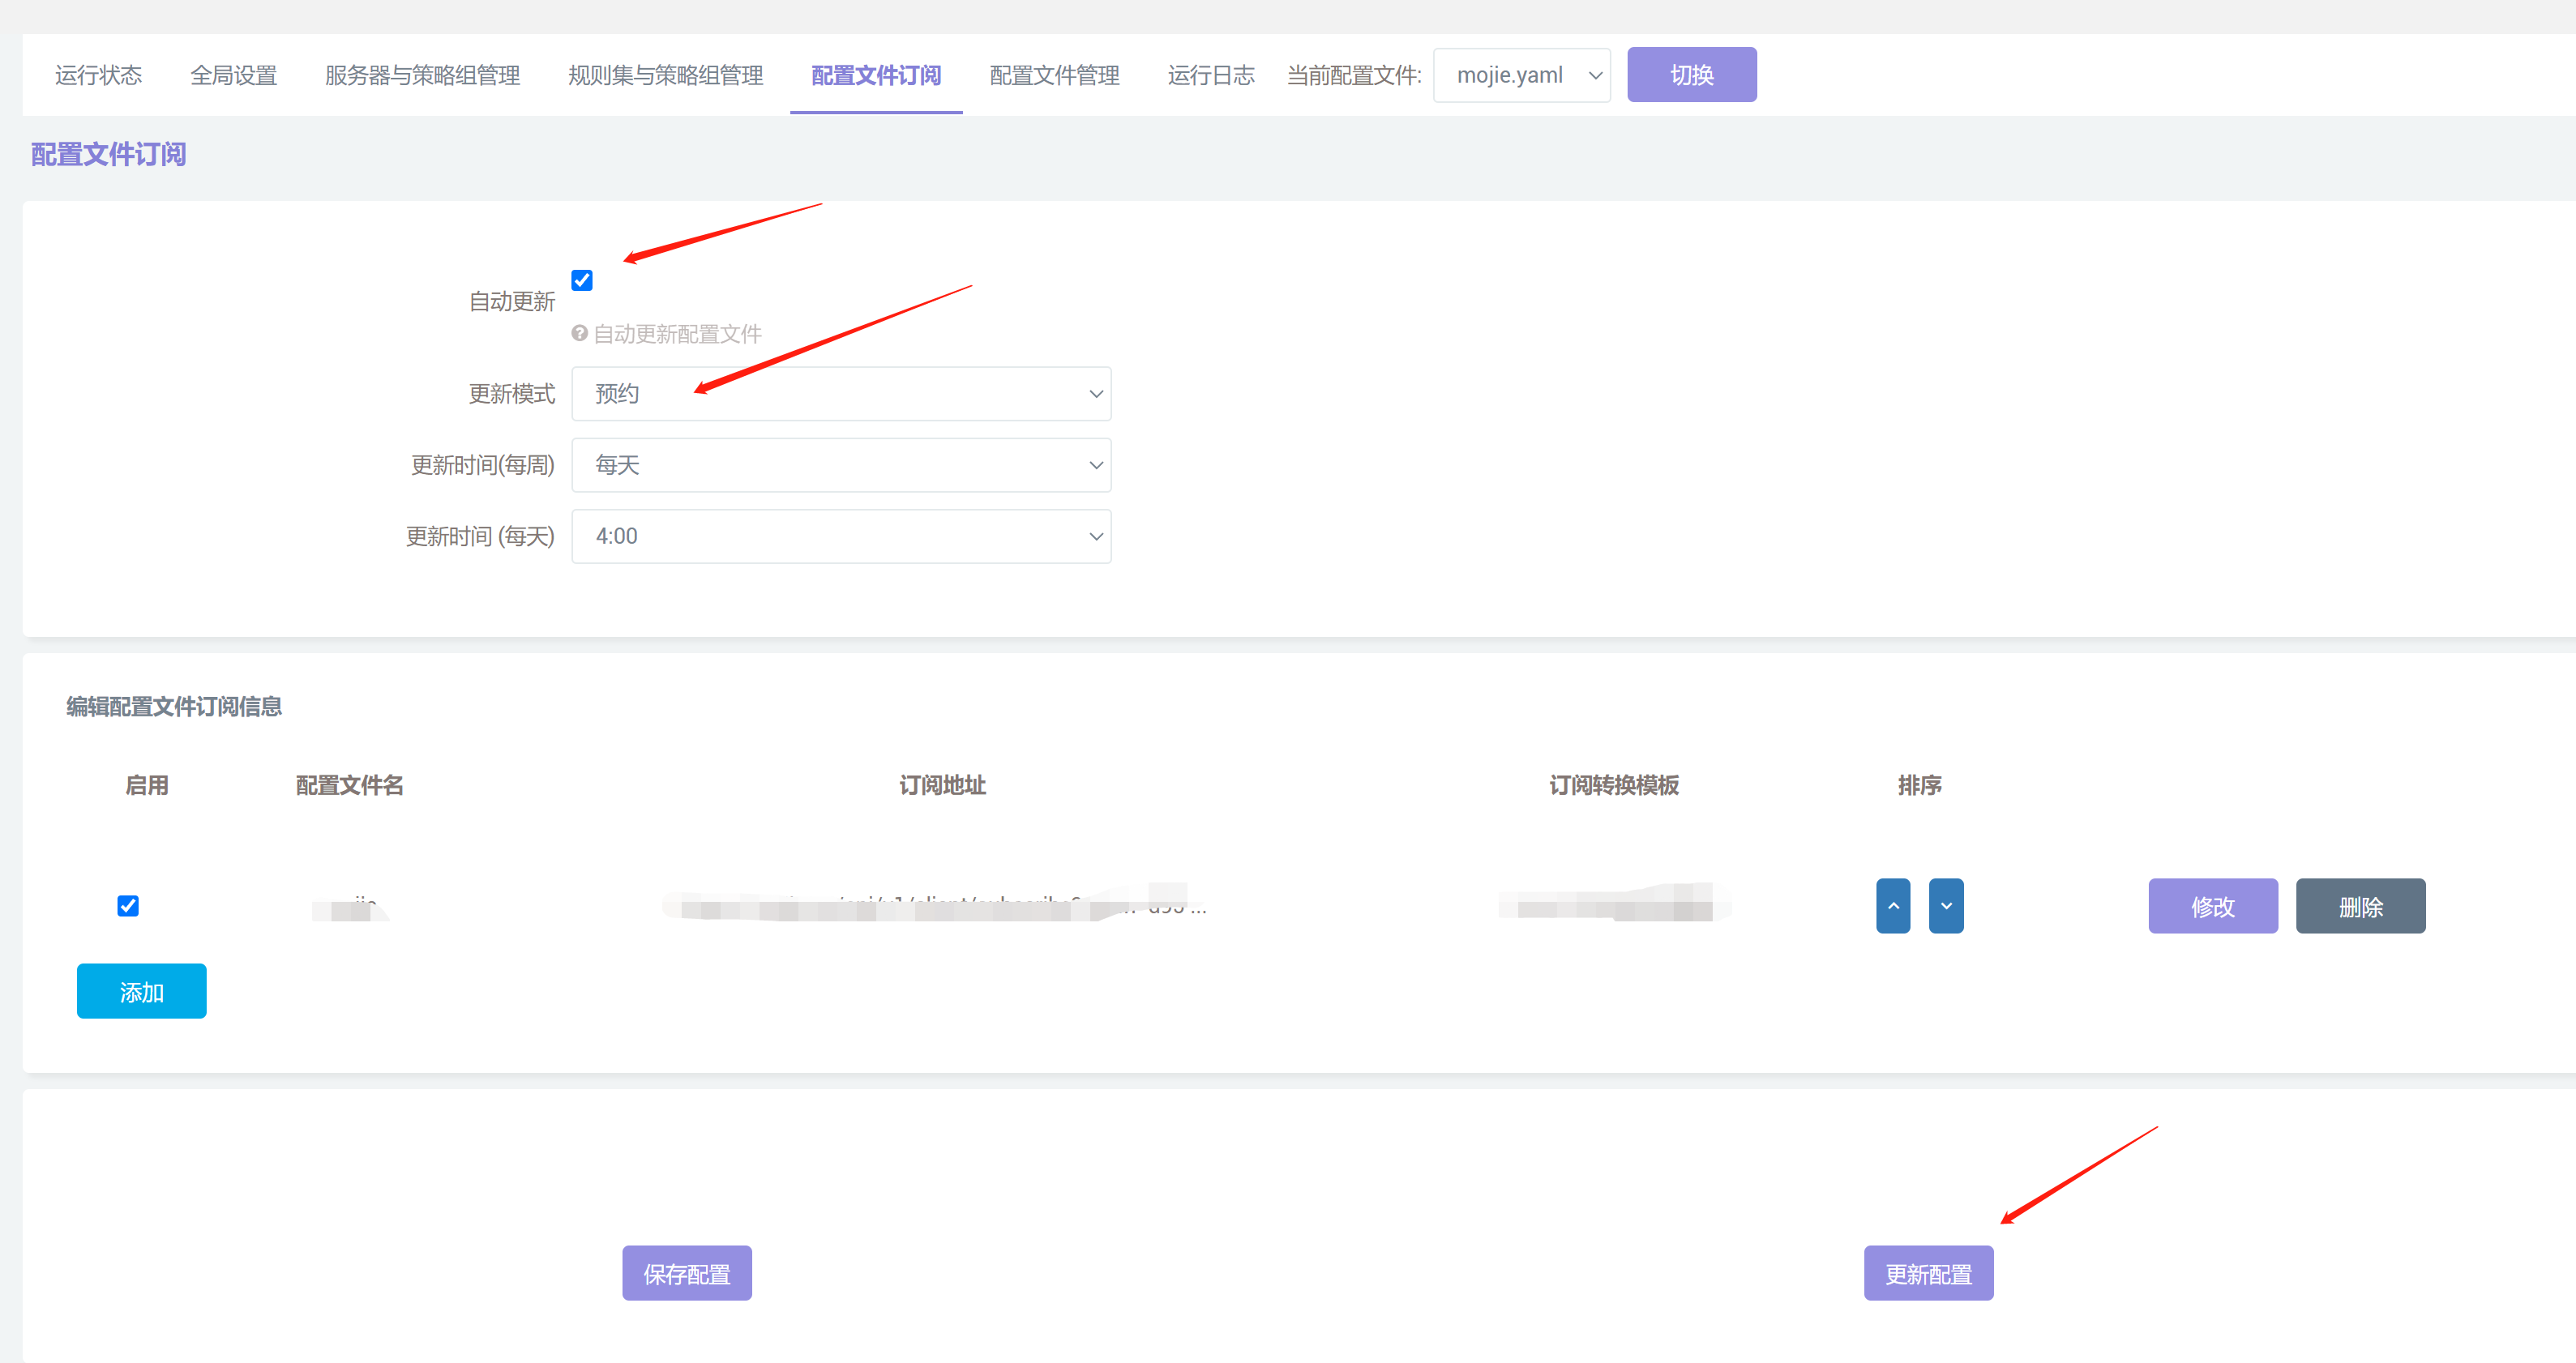This screenshot has height=1363, width=2576.
Task: Click the 切换 button
Action: (x=1691, y=74)
